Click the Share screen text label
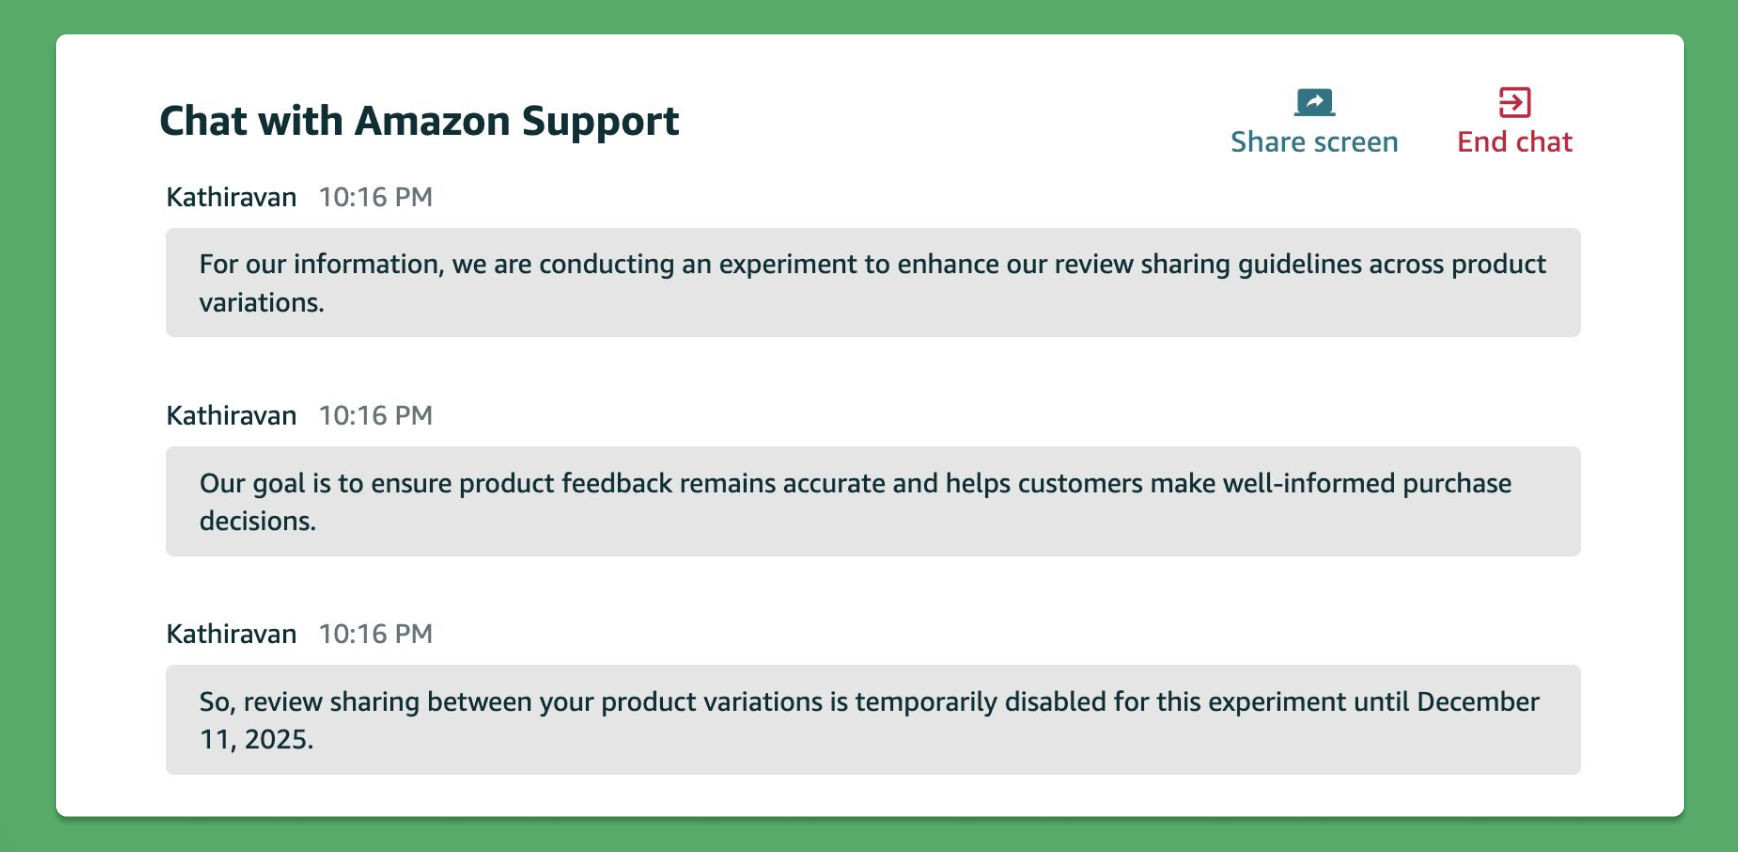This screenshot has height=852, width=1738. (x=1314, y=142)
